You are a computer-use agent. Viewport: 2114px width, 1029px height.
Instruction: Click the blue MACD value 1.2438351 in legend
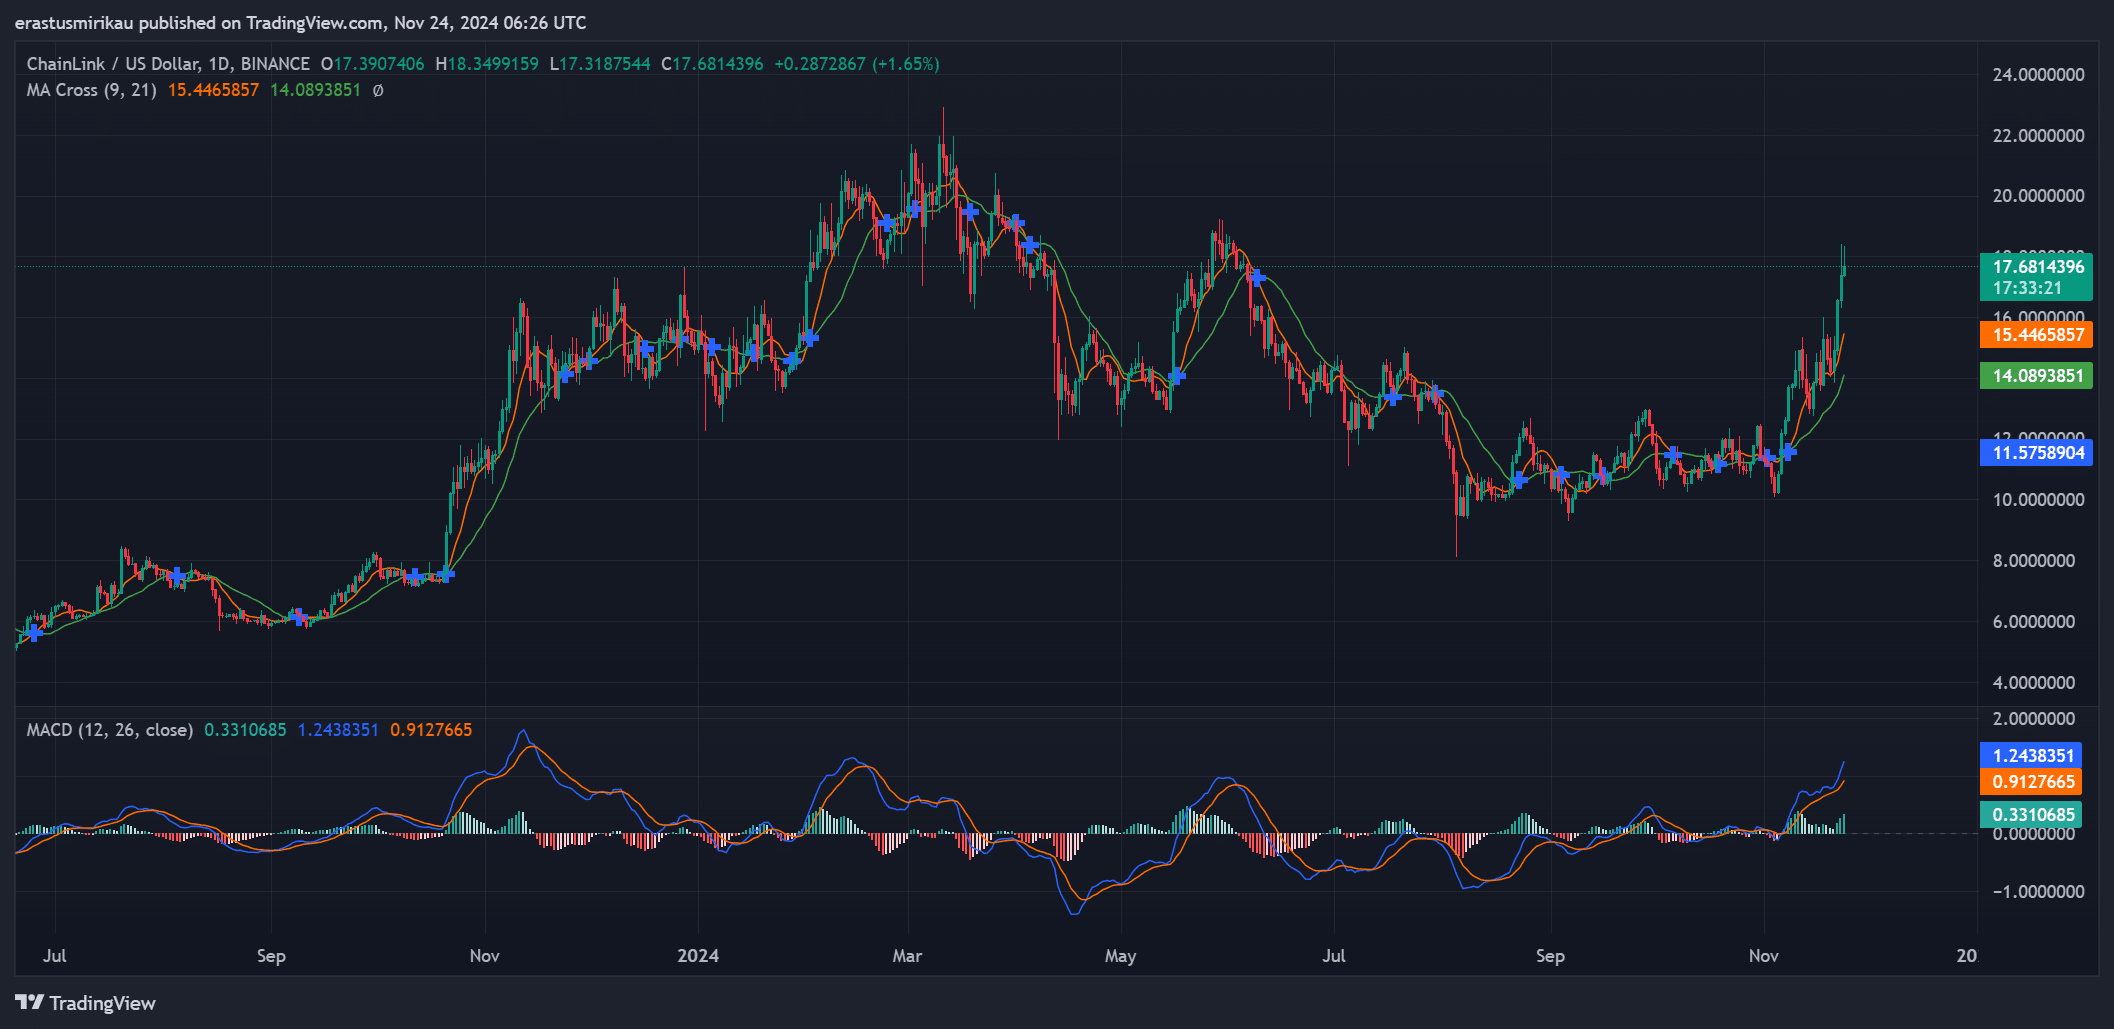click(x=338, y=730)
